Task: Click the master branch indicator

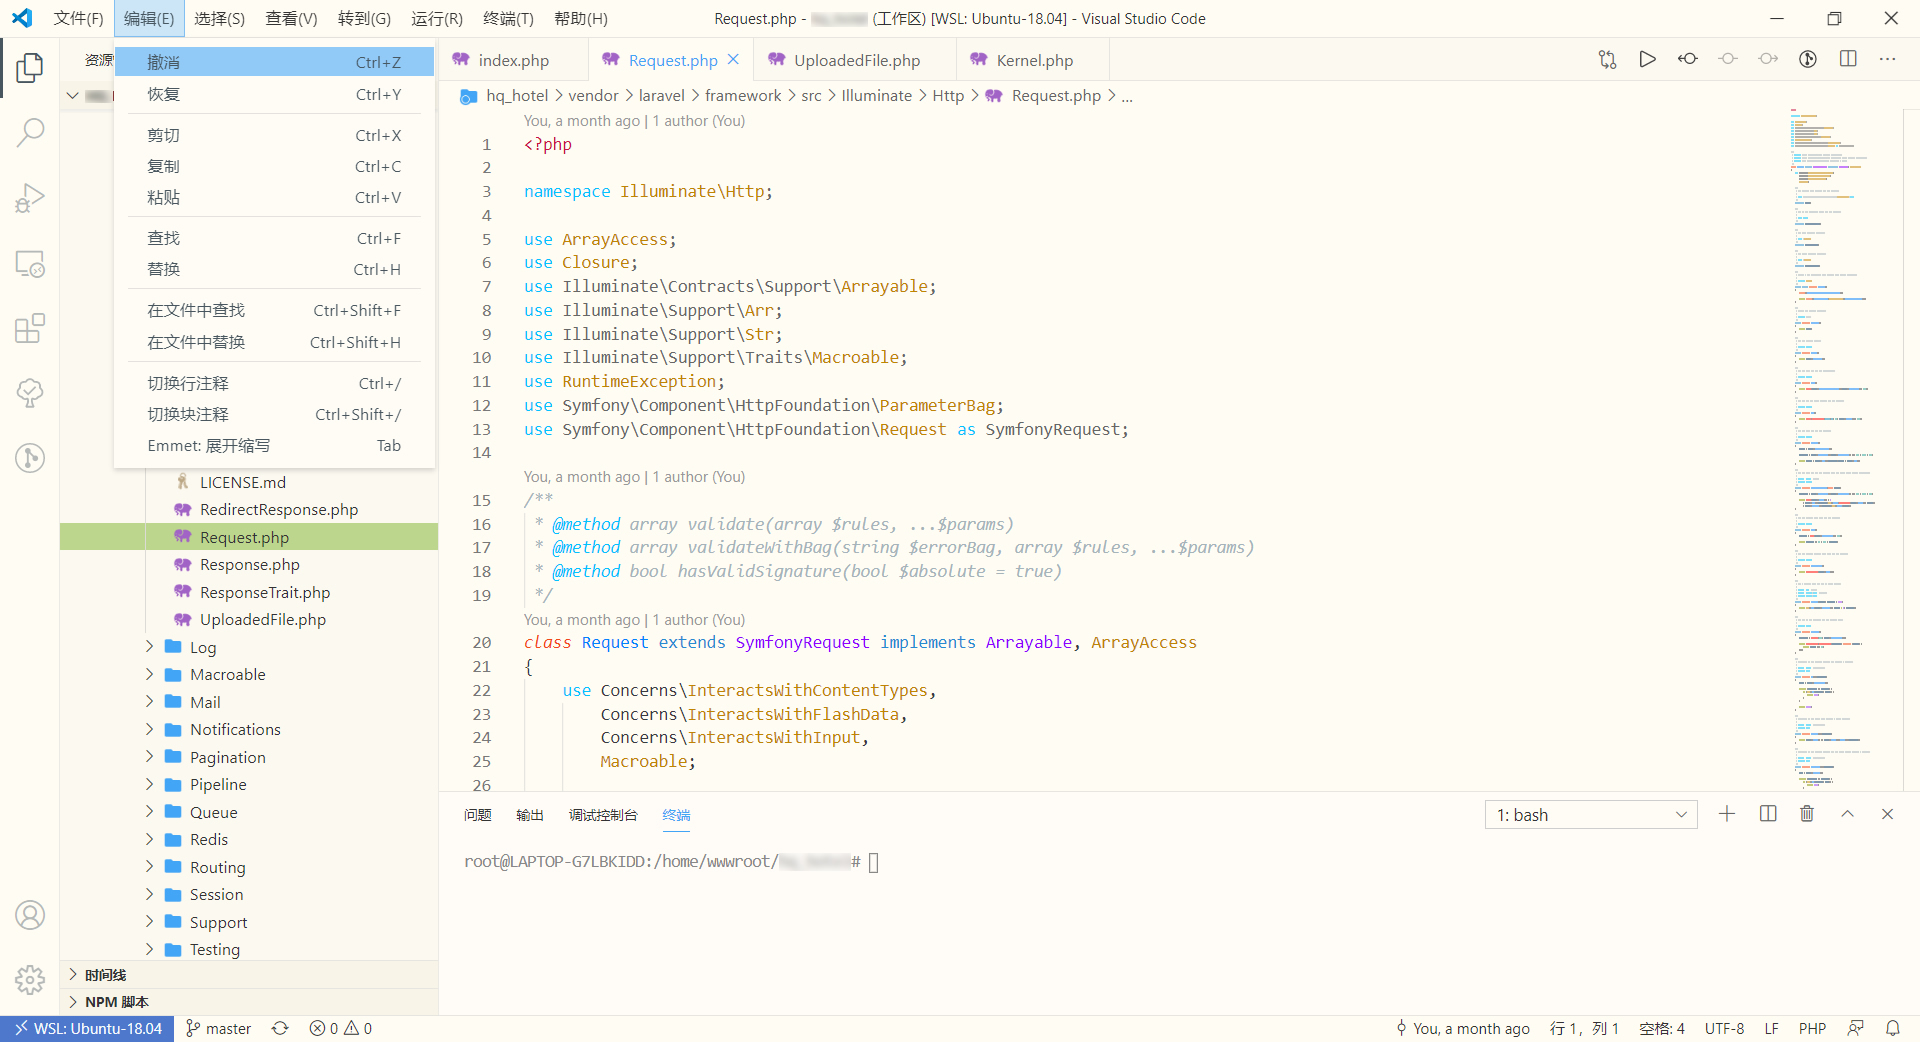Action: tap(219, 1028)
